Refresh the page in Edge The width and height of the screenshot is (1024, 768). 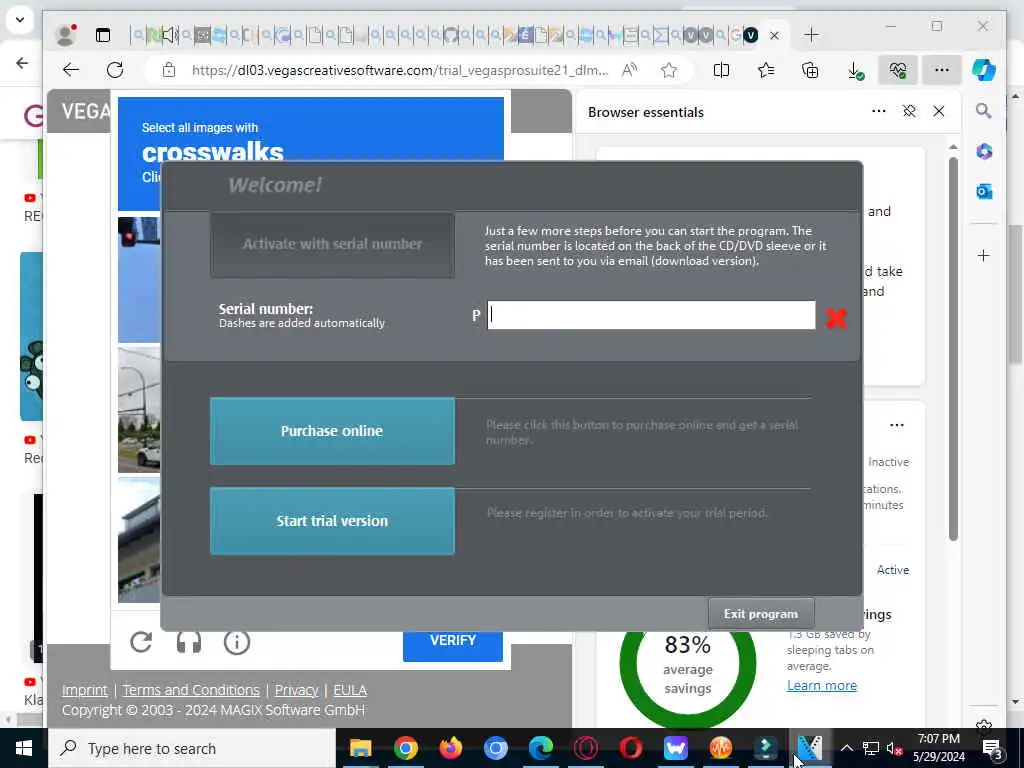click(x=115, y=70)
